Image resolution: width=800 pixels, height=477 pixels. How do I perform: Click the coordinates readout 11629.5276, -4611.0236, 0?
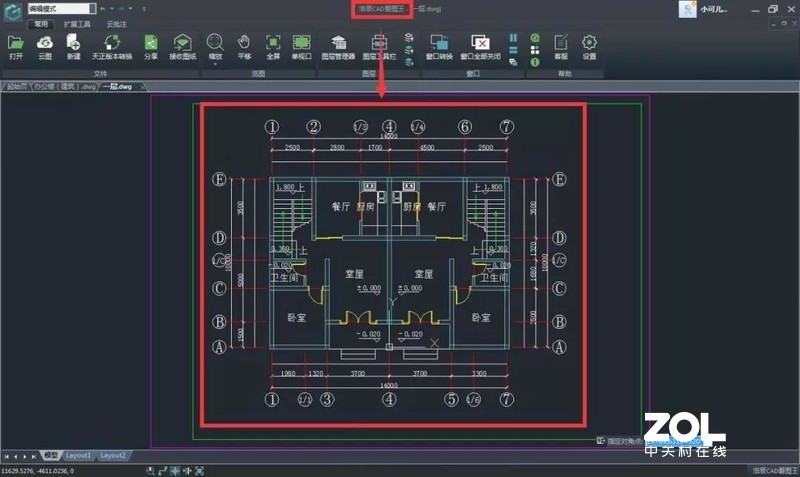pos(38,471)
